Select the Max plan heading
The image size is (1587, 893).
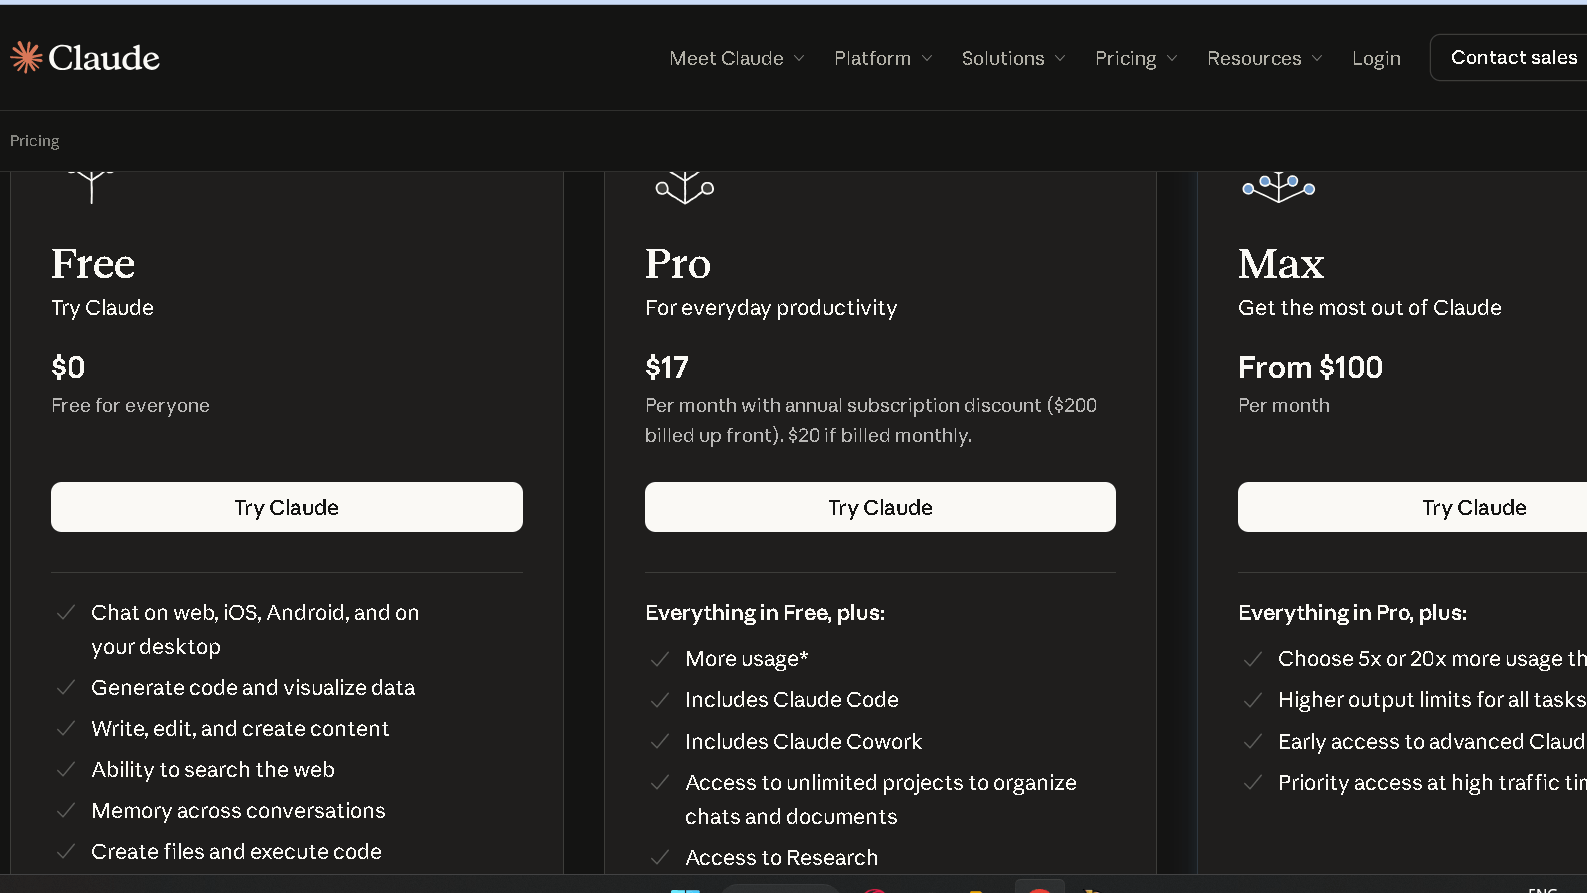(x=1281, y=264)
